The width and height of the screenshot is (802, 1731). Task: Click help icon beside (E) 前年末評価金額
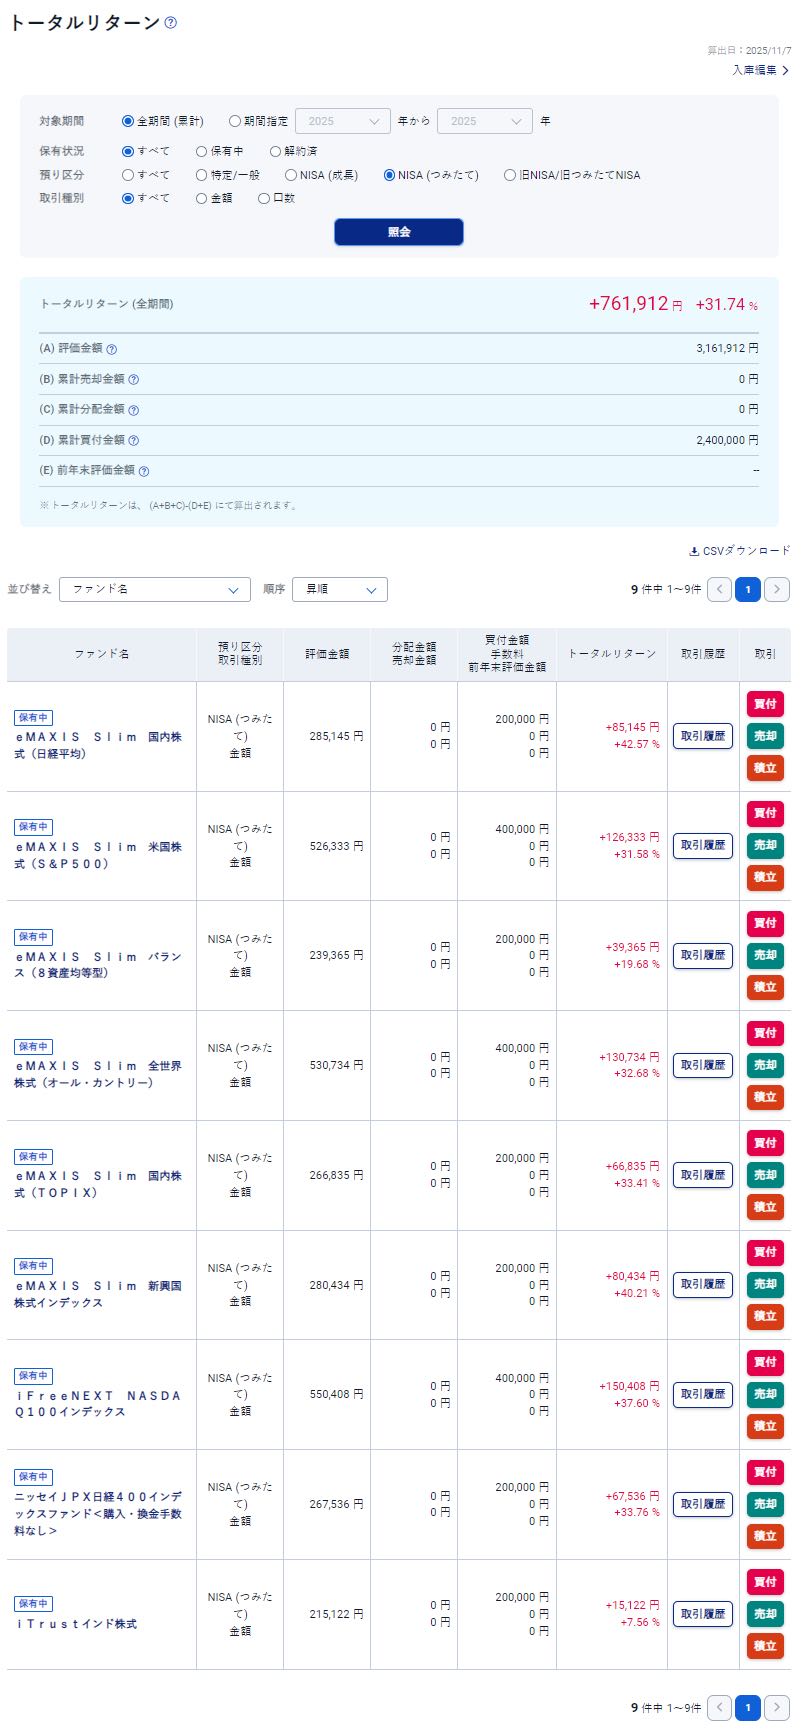tap(144, 471)
